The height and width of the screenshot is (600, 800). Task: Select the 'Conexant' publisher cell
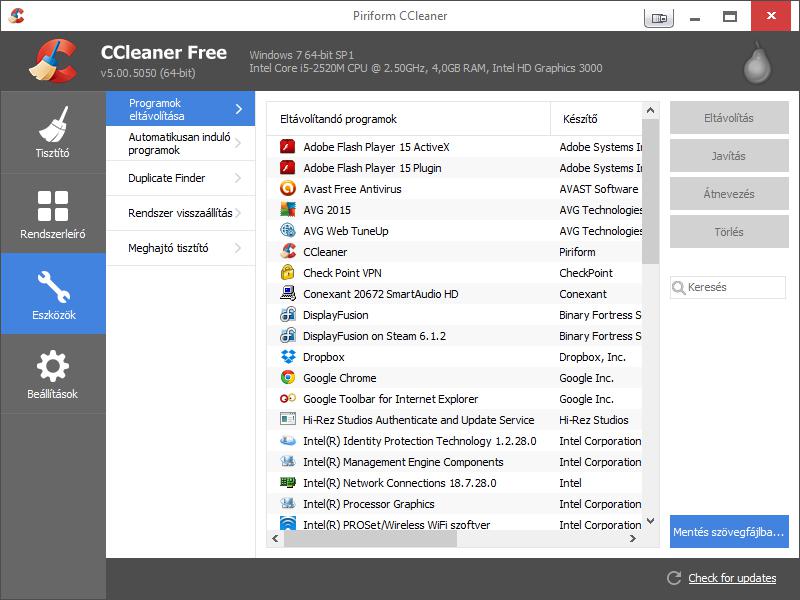(x=583, y=294)
